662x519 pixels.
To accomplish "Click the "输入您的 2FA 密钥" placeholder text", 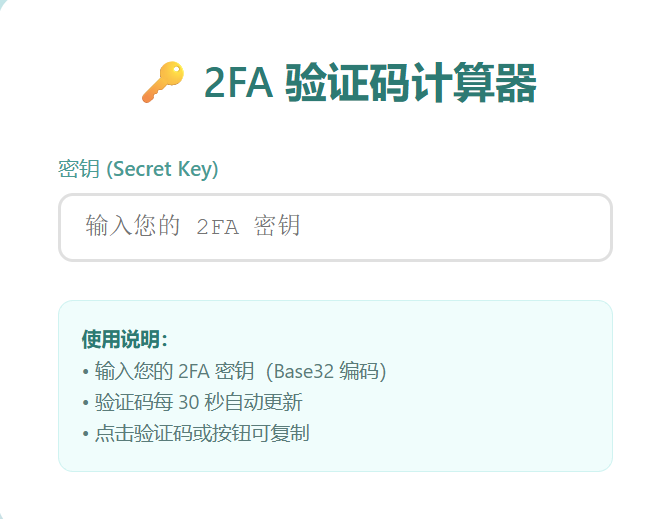I will [193, 226].
